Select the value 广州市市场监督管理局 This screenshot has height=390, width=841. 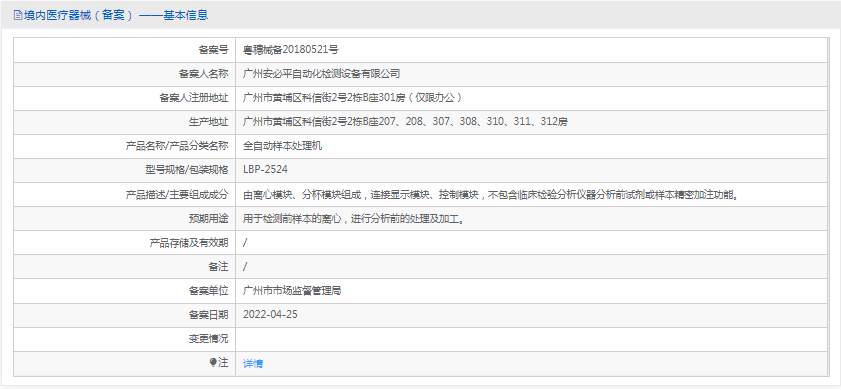click(x=292, y=291)
